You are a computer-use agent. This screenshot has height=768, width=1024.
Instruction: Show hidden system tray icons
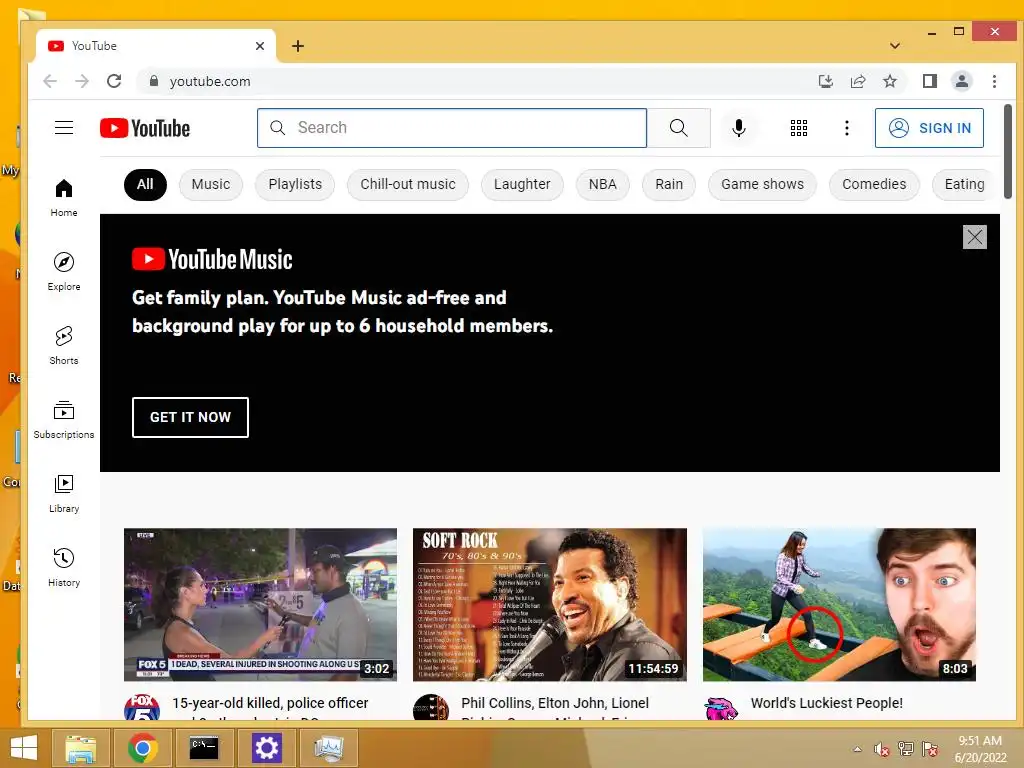[857, 749]
